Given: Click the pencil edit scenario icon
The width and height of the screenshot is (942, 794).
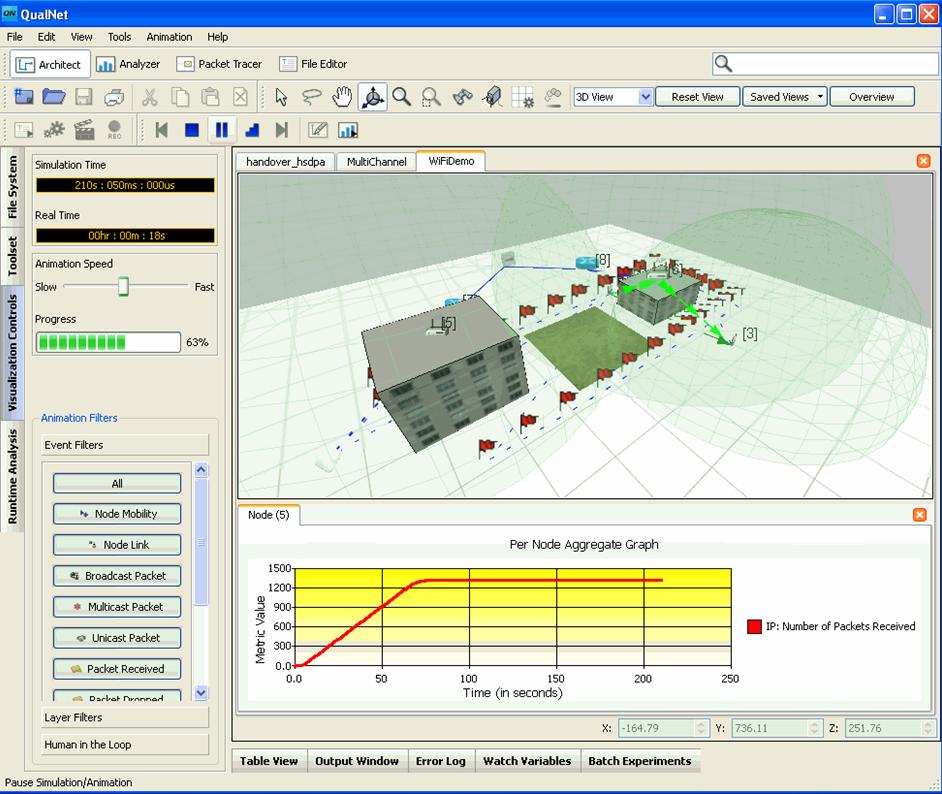Looking at the screenshot, I should (318, 130).
